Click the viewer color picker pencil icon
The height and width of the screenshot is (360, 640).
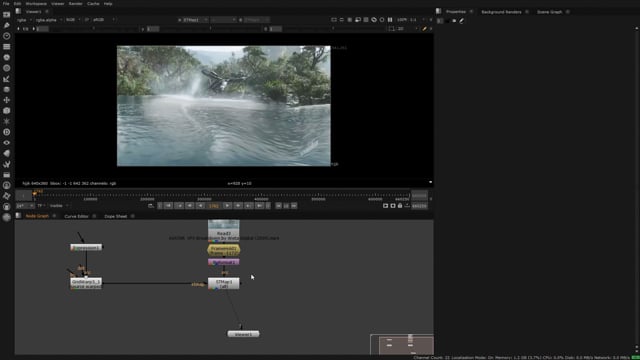click(x=424, y=29)
